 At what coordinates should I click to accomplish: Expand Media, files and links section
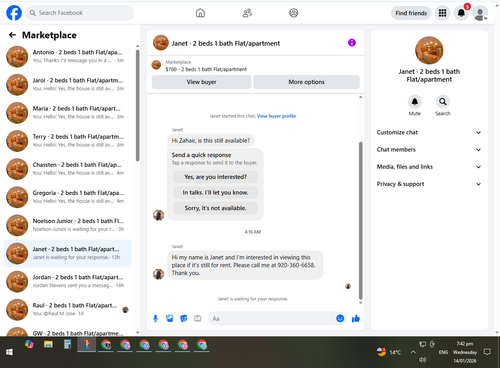[429, 167]
